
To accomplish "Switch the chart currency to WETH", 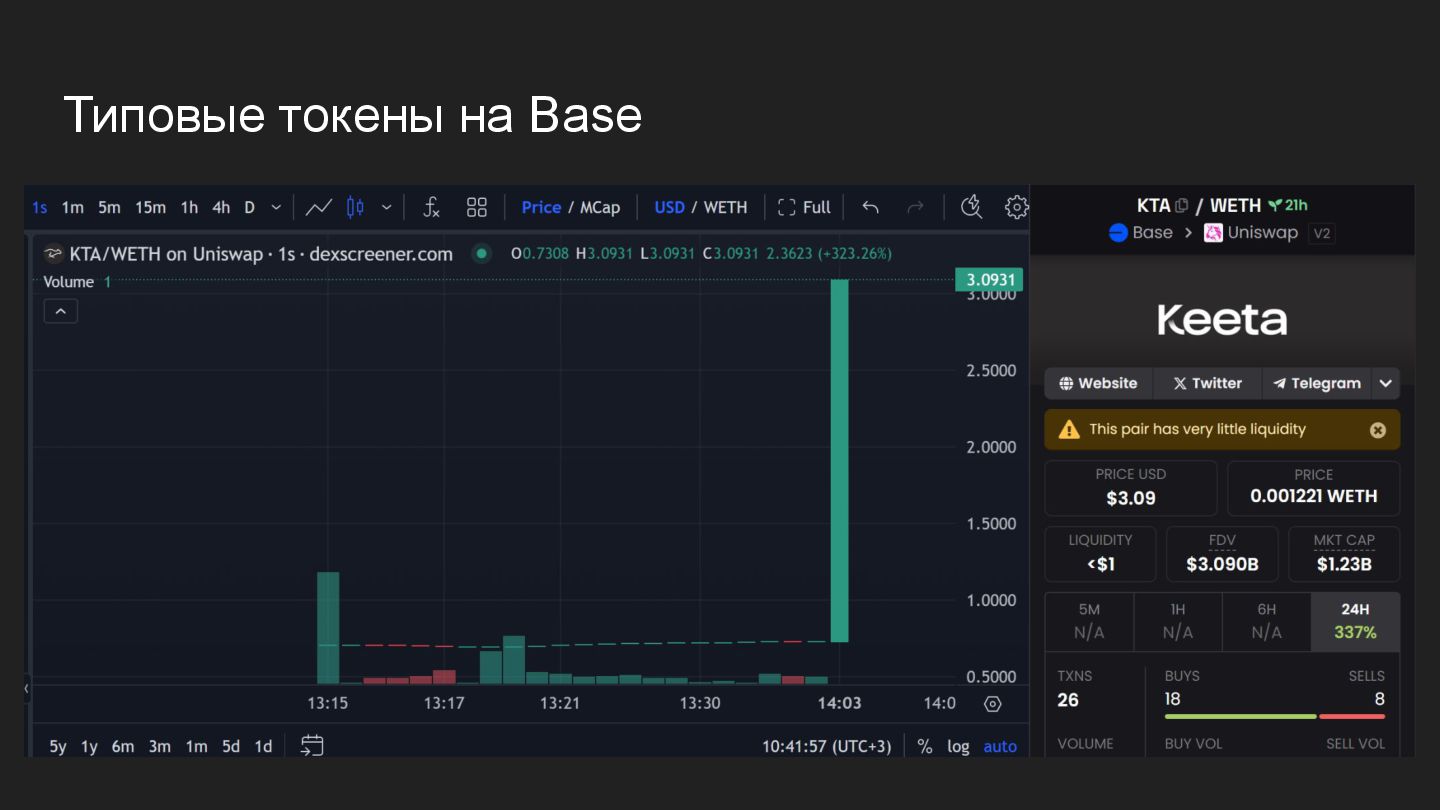I will (x=725, y=208).
